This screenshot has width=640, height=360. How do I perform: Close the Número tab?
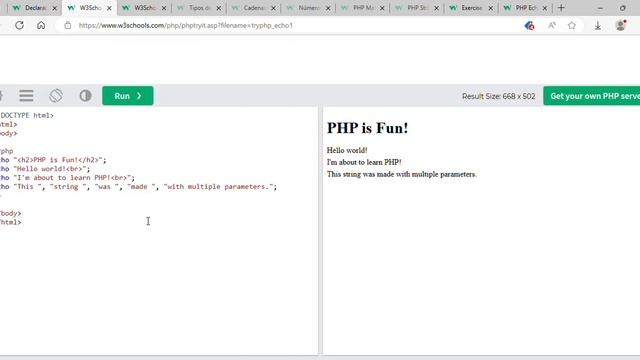(x=328, y=8)
